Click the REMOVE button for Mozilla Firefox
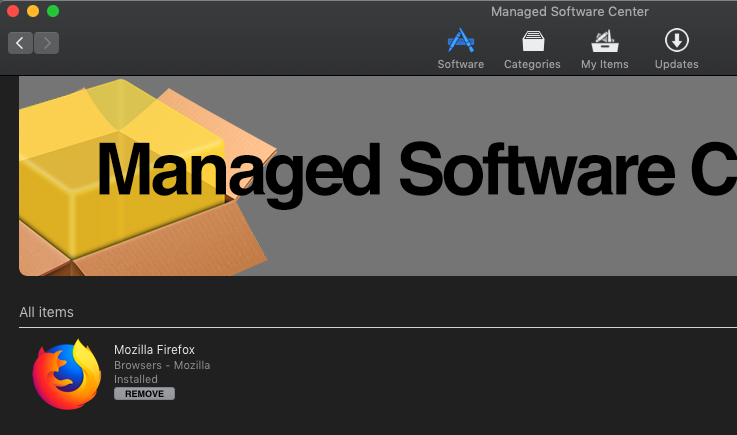 [144, 394]
